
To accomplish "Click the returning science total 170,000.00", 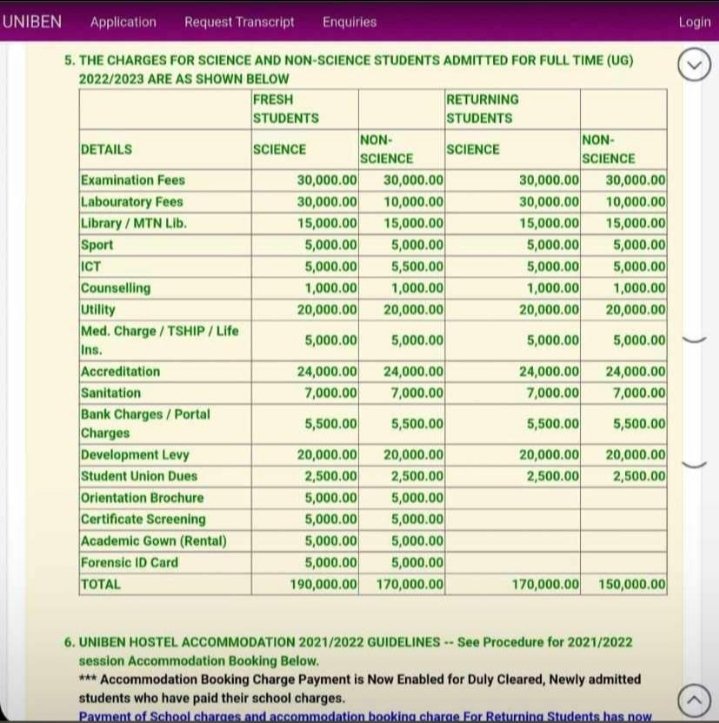I will (x=546, y=584).
